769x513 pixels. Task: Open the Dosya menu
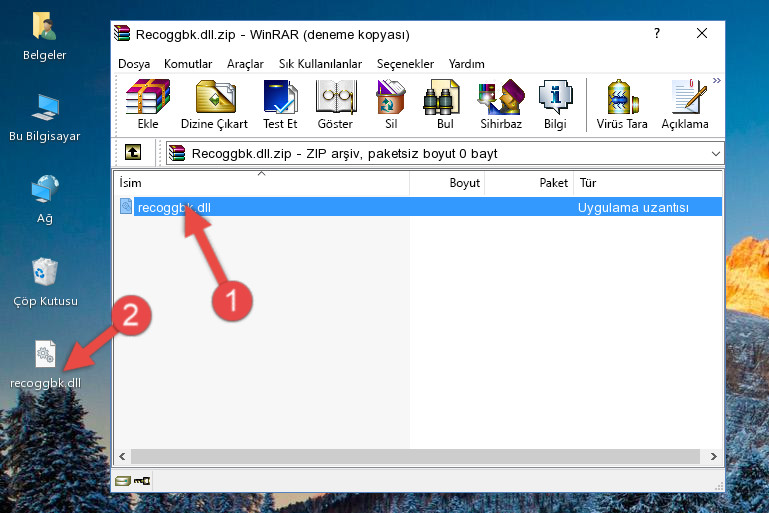pyautogui.click(x=134, y=64)
